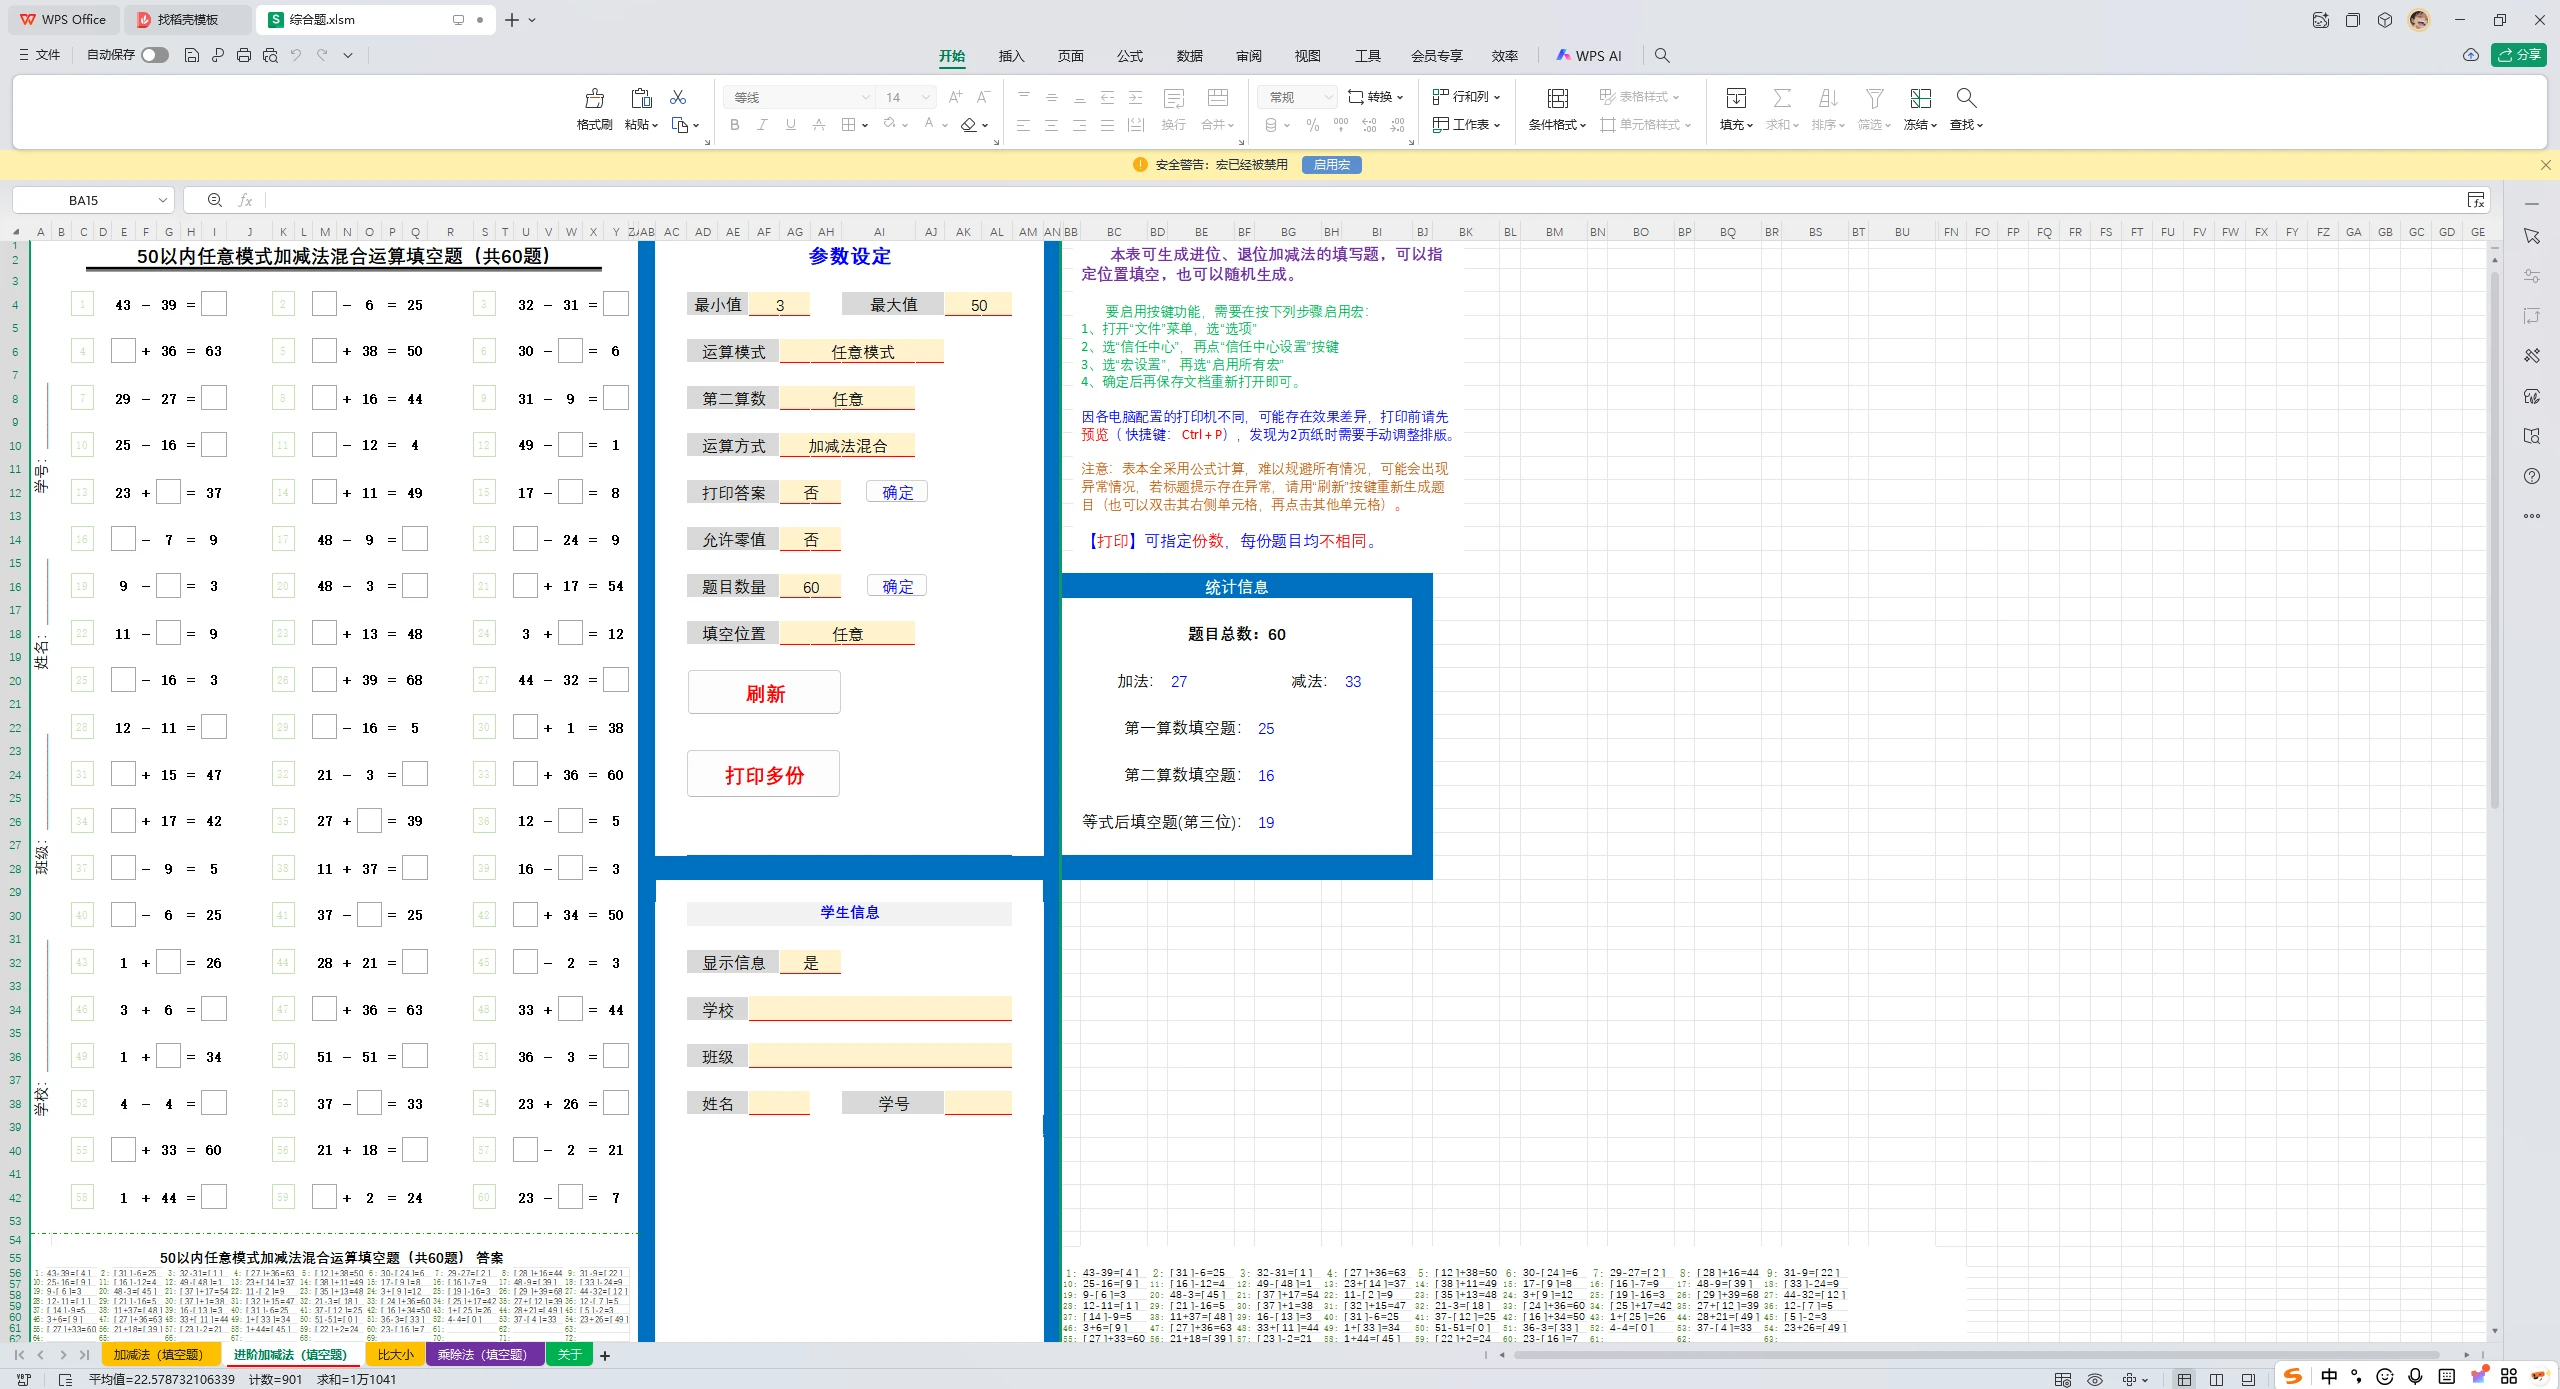The height and width of the screenshot is (1389, 2560).
Task: Open the number format 常规 dropdown
Action: (x=1327, y=97)
